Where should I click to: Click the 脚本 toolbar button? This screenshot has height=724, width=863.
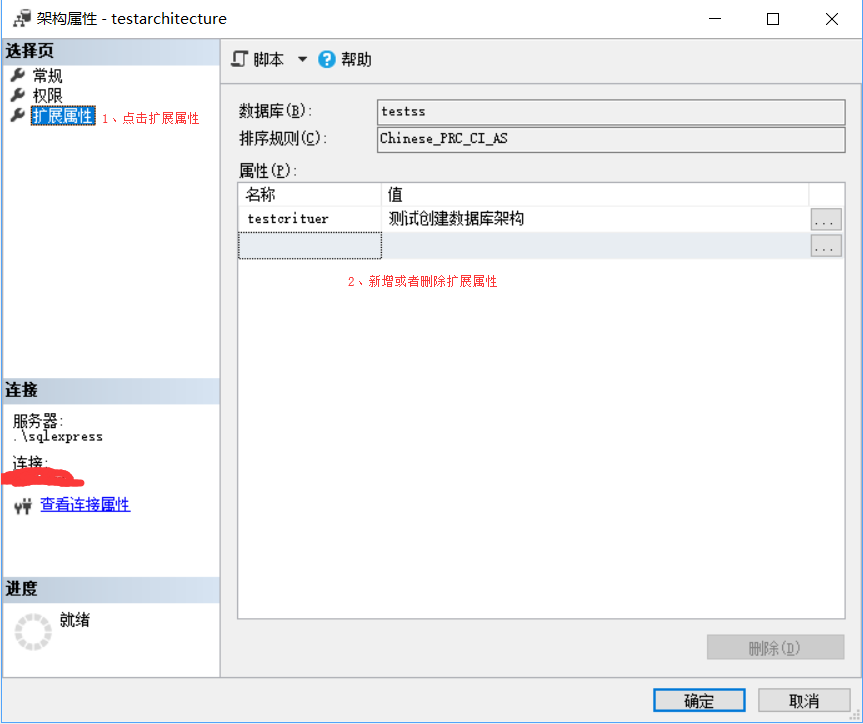(268, 59)
